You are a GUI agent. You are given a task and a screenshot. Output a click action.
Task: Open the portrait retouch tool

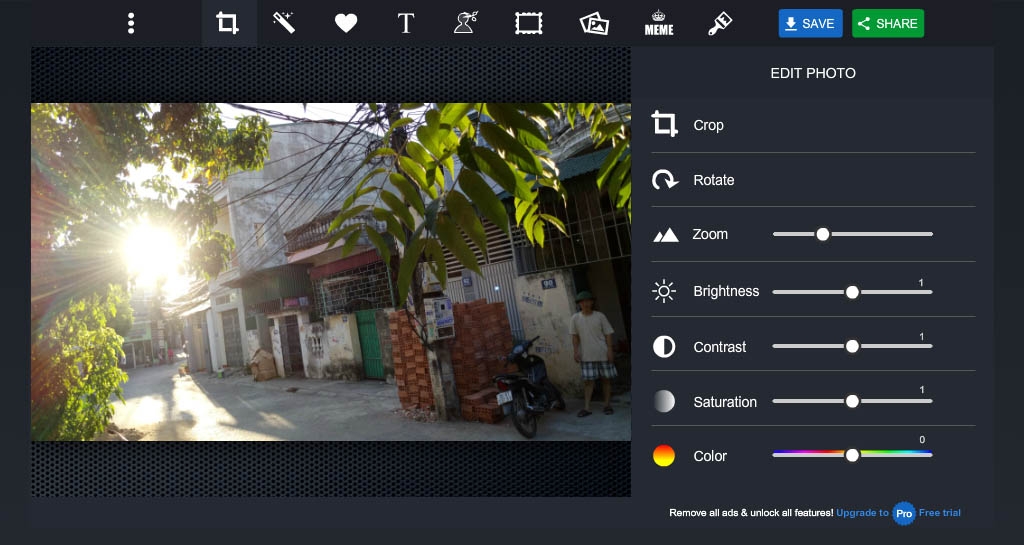click(x=466, y=23)
